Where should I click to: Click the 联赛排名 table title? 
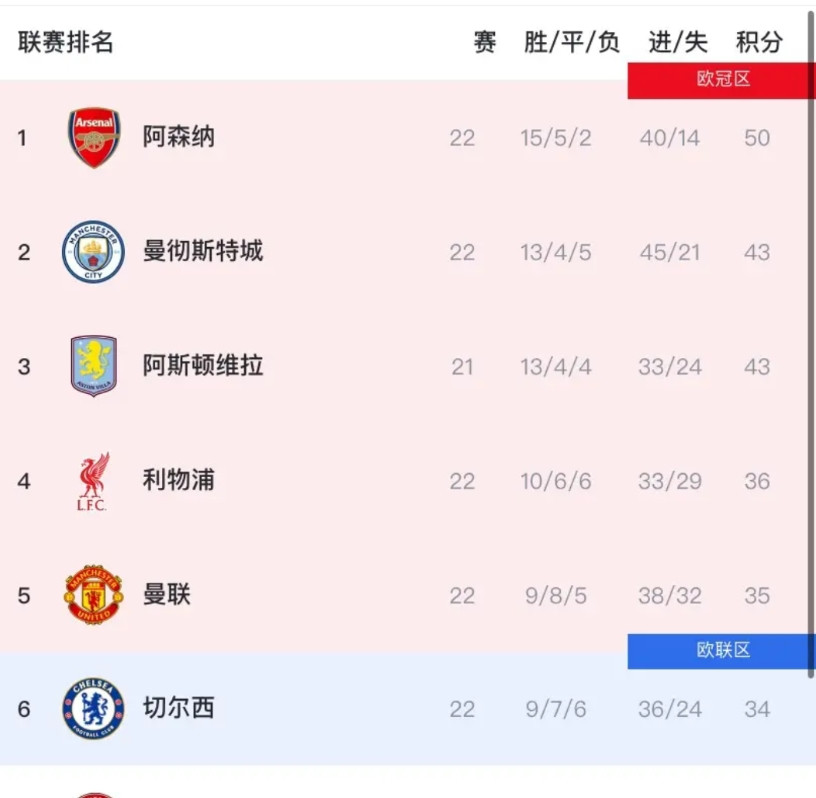click(64, 42)
